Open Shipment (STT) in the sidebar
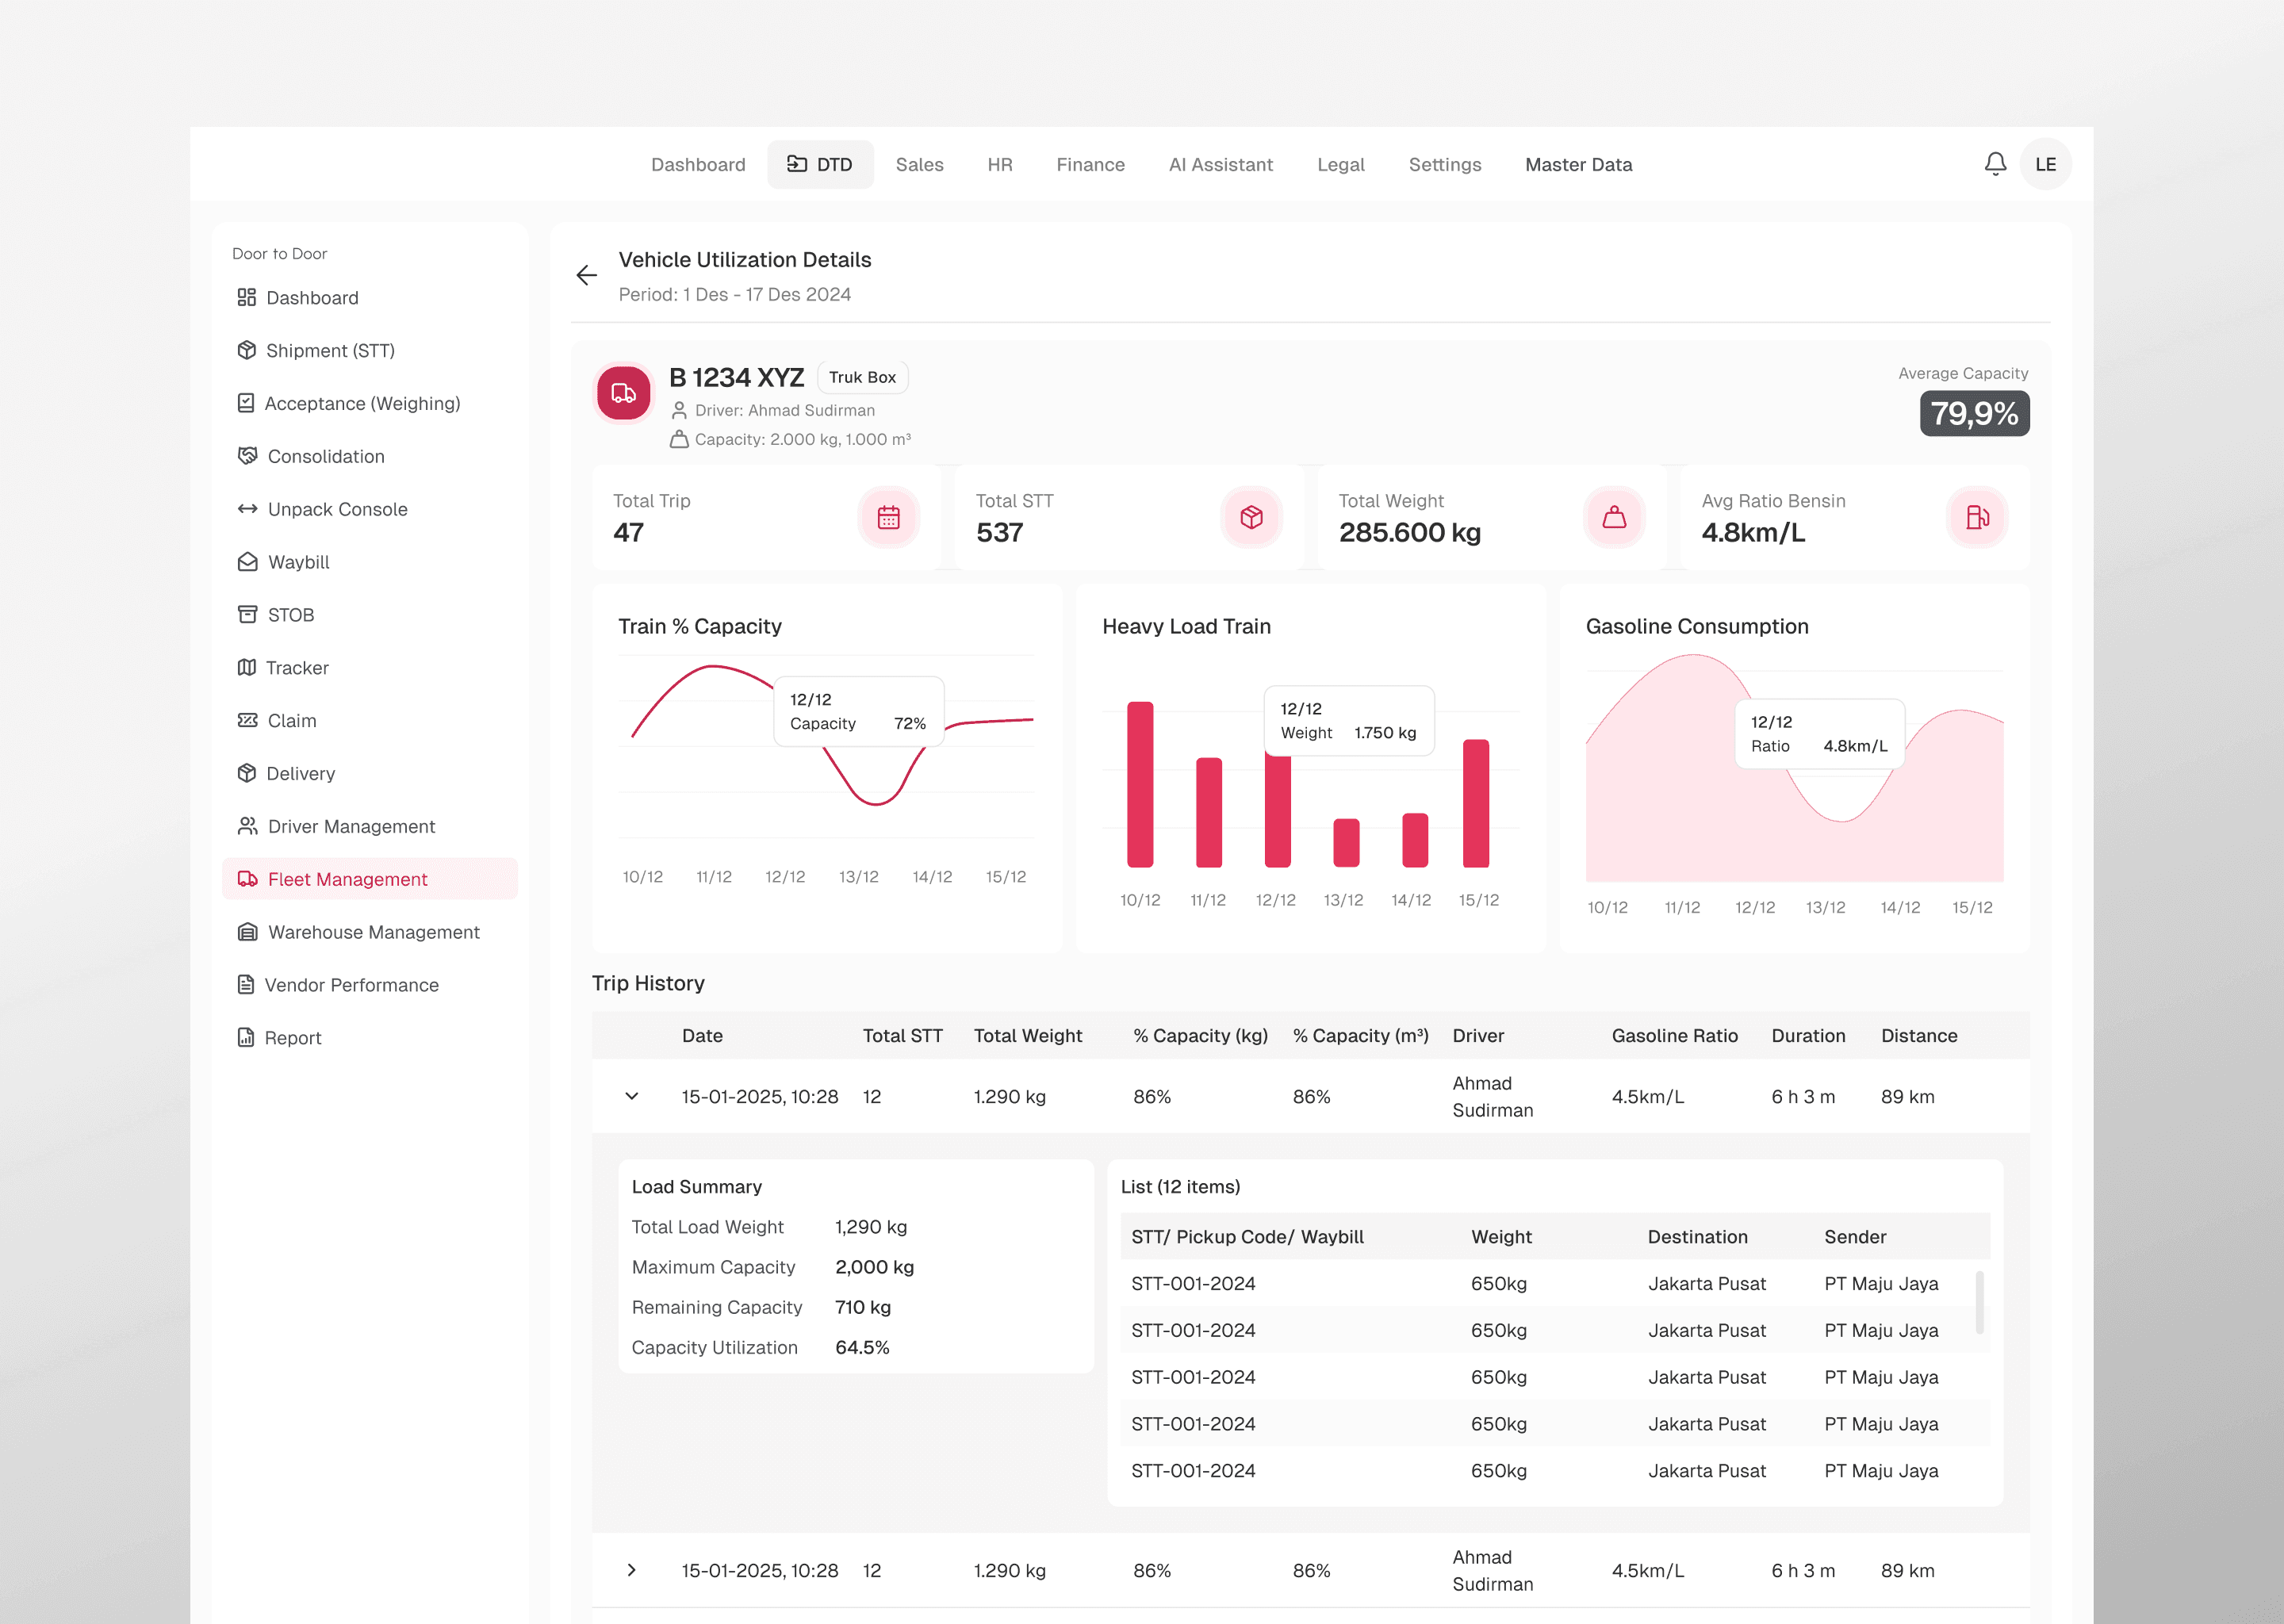Screen dimensions: 2284x1624 point(370,350)
